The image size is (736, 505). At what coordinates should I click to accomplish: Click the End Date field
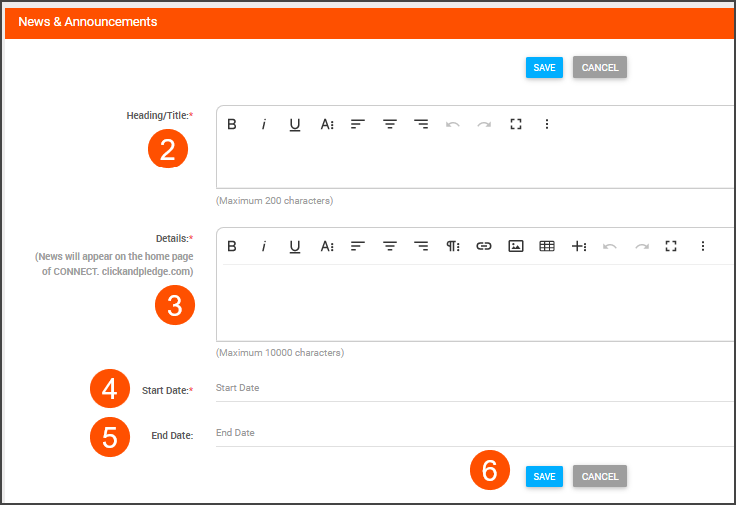click(475, 433)
